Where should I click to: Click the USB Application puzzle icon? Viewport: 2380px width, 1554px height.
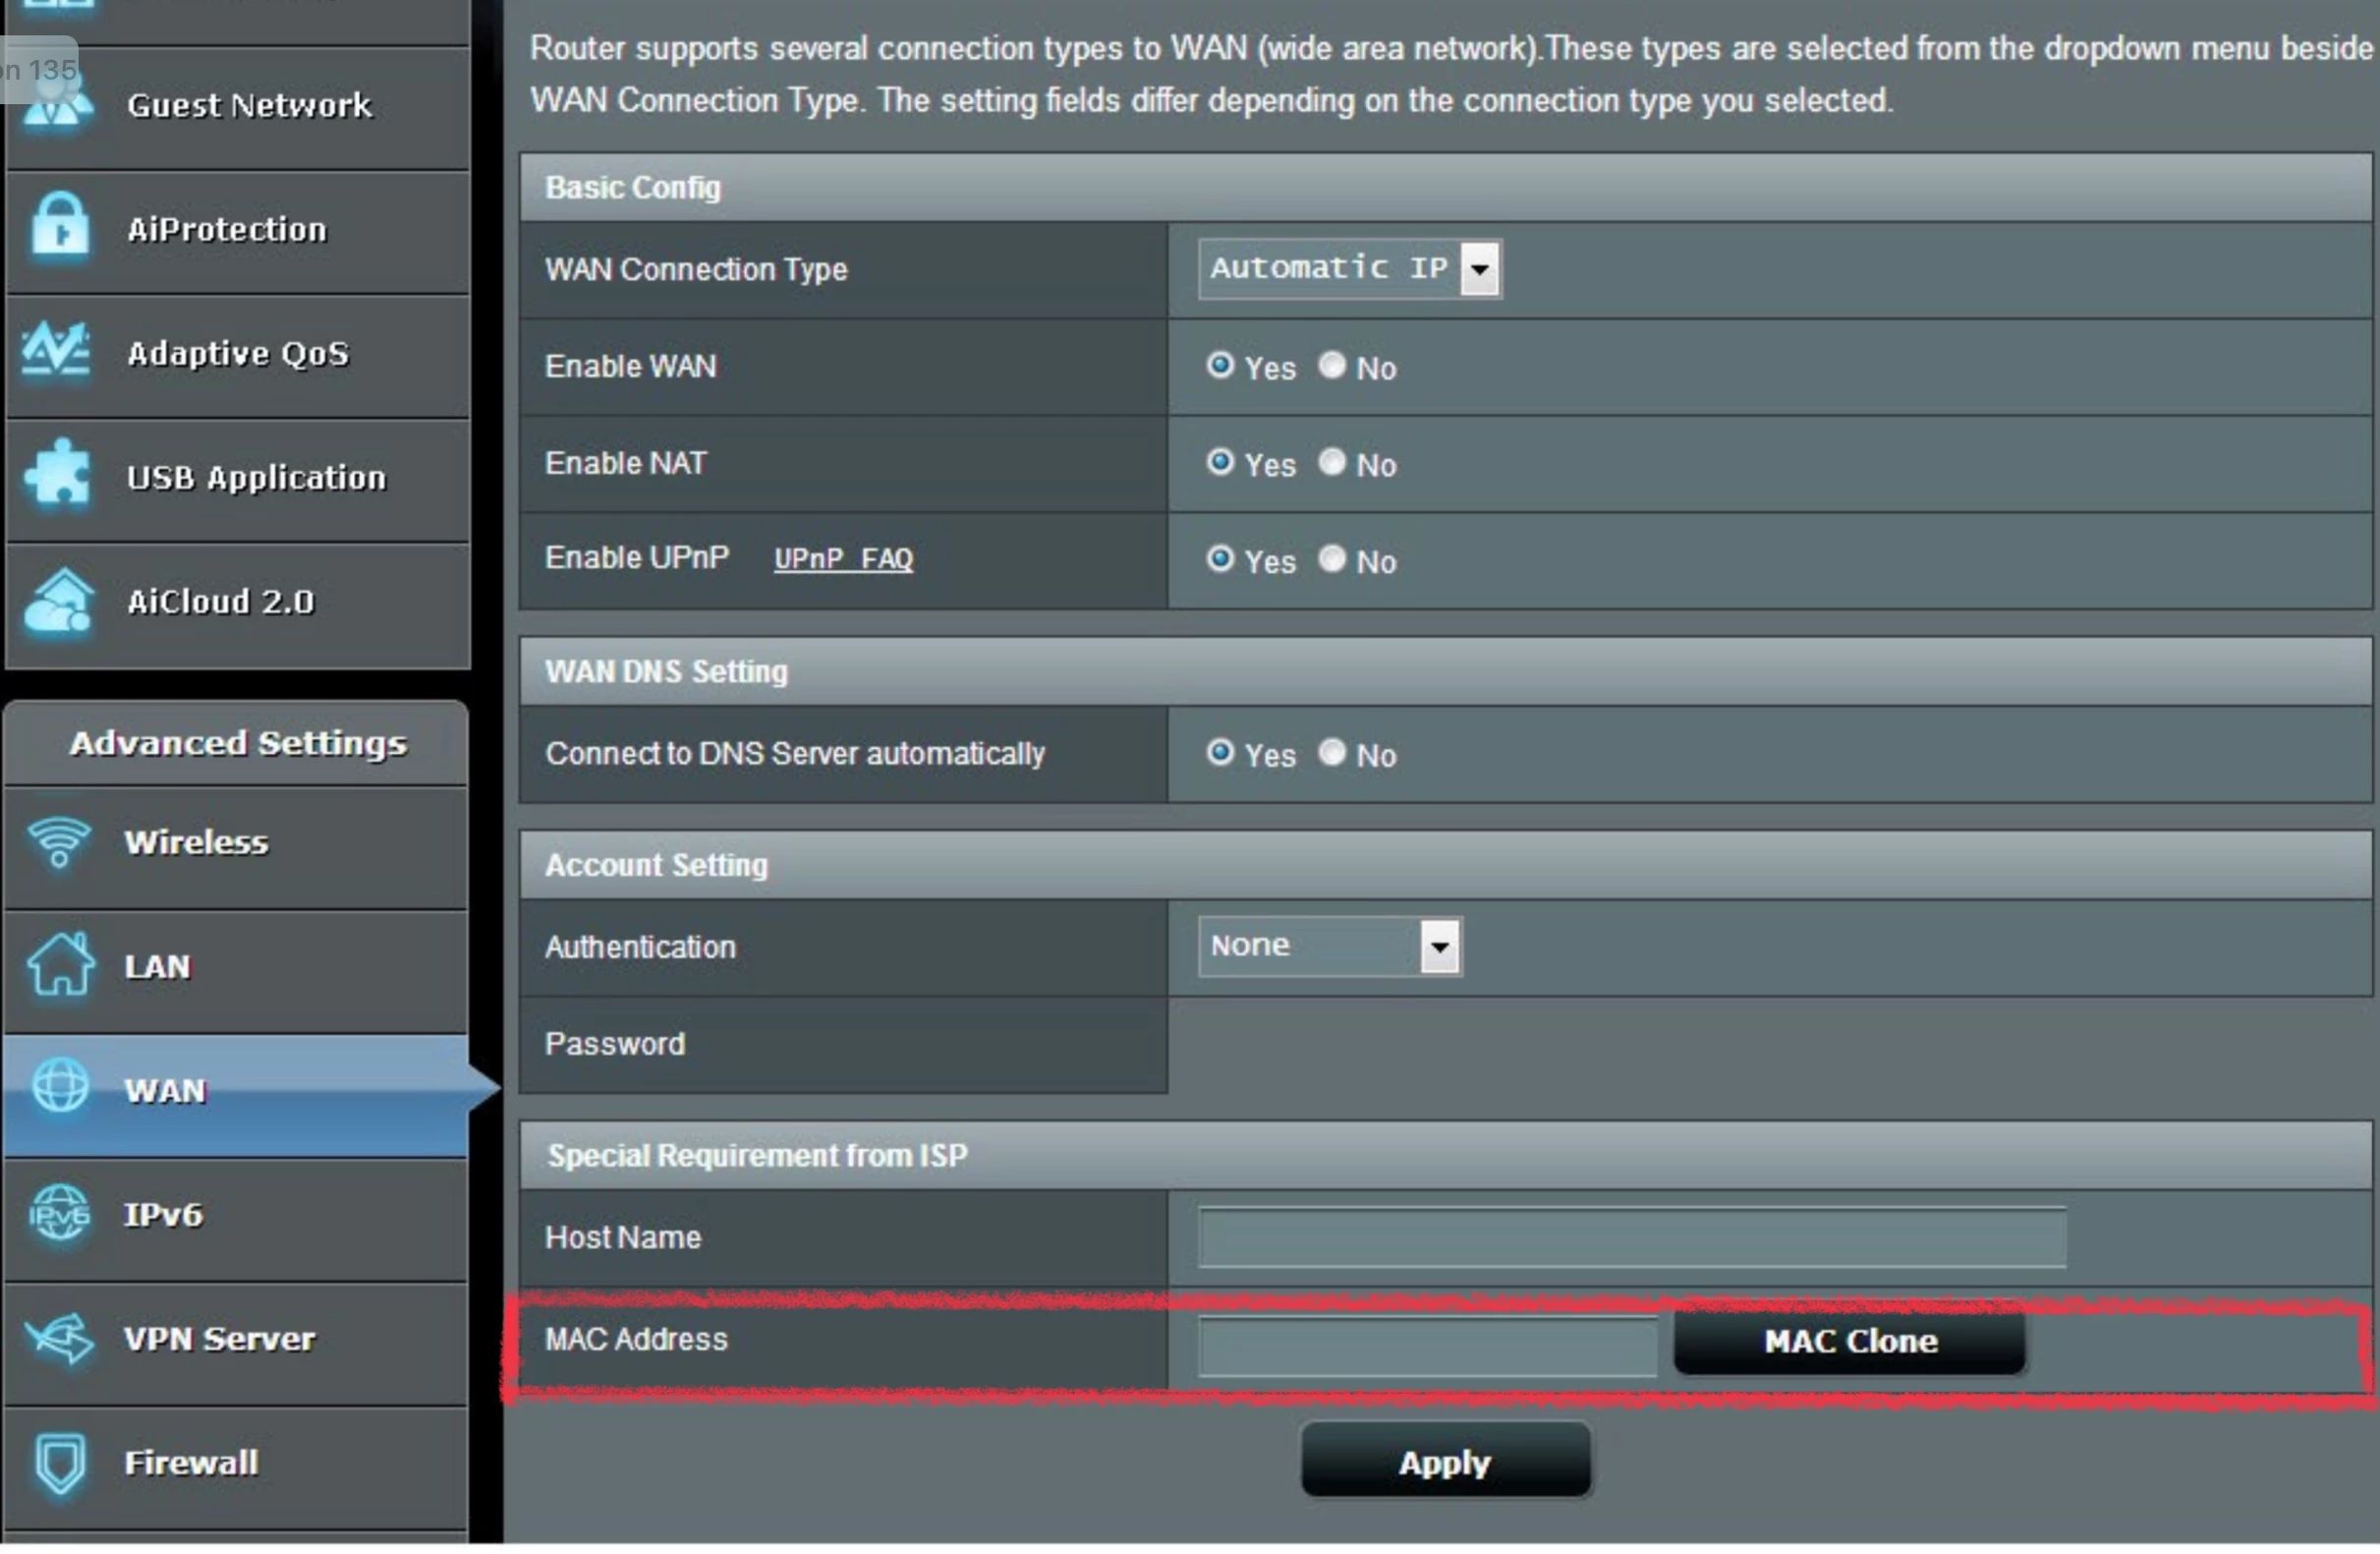[57, 476]
